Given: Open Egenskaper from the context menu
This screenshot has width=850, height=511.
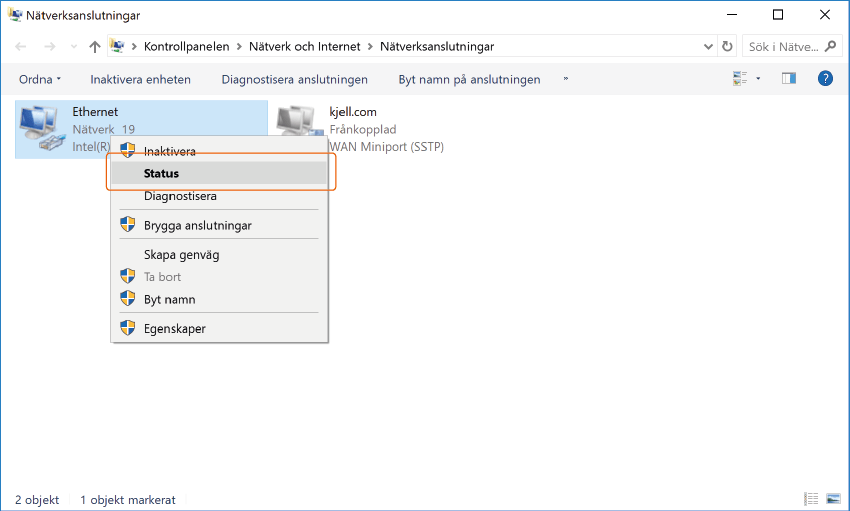Looking at the screenshot, I should pos(219,328).
